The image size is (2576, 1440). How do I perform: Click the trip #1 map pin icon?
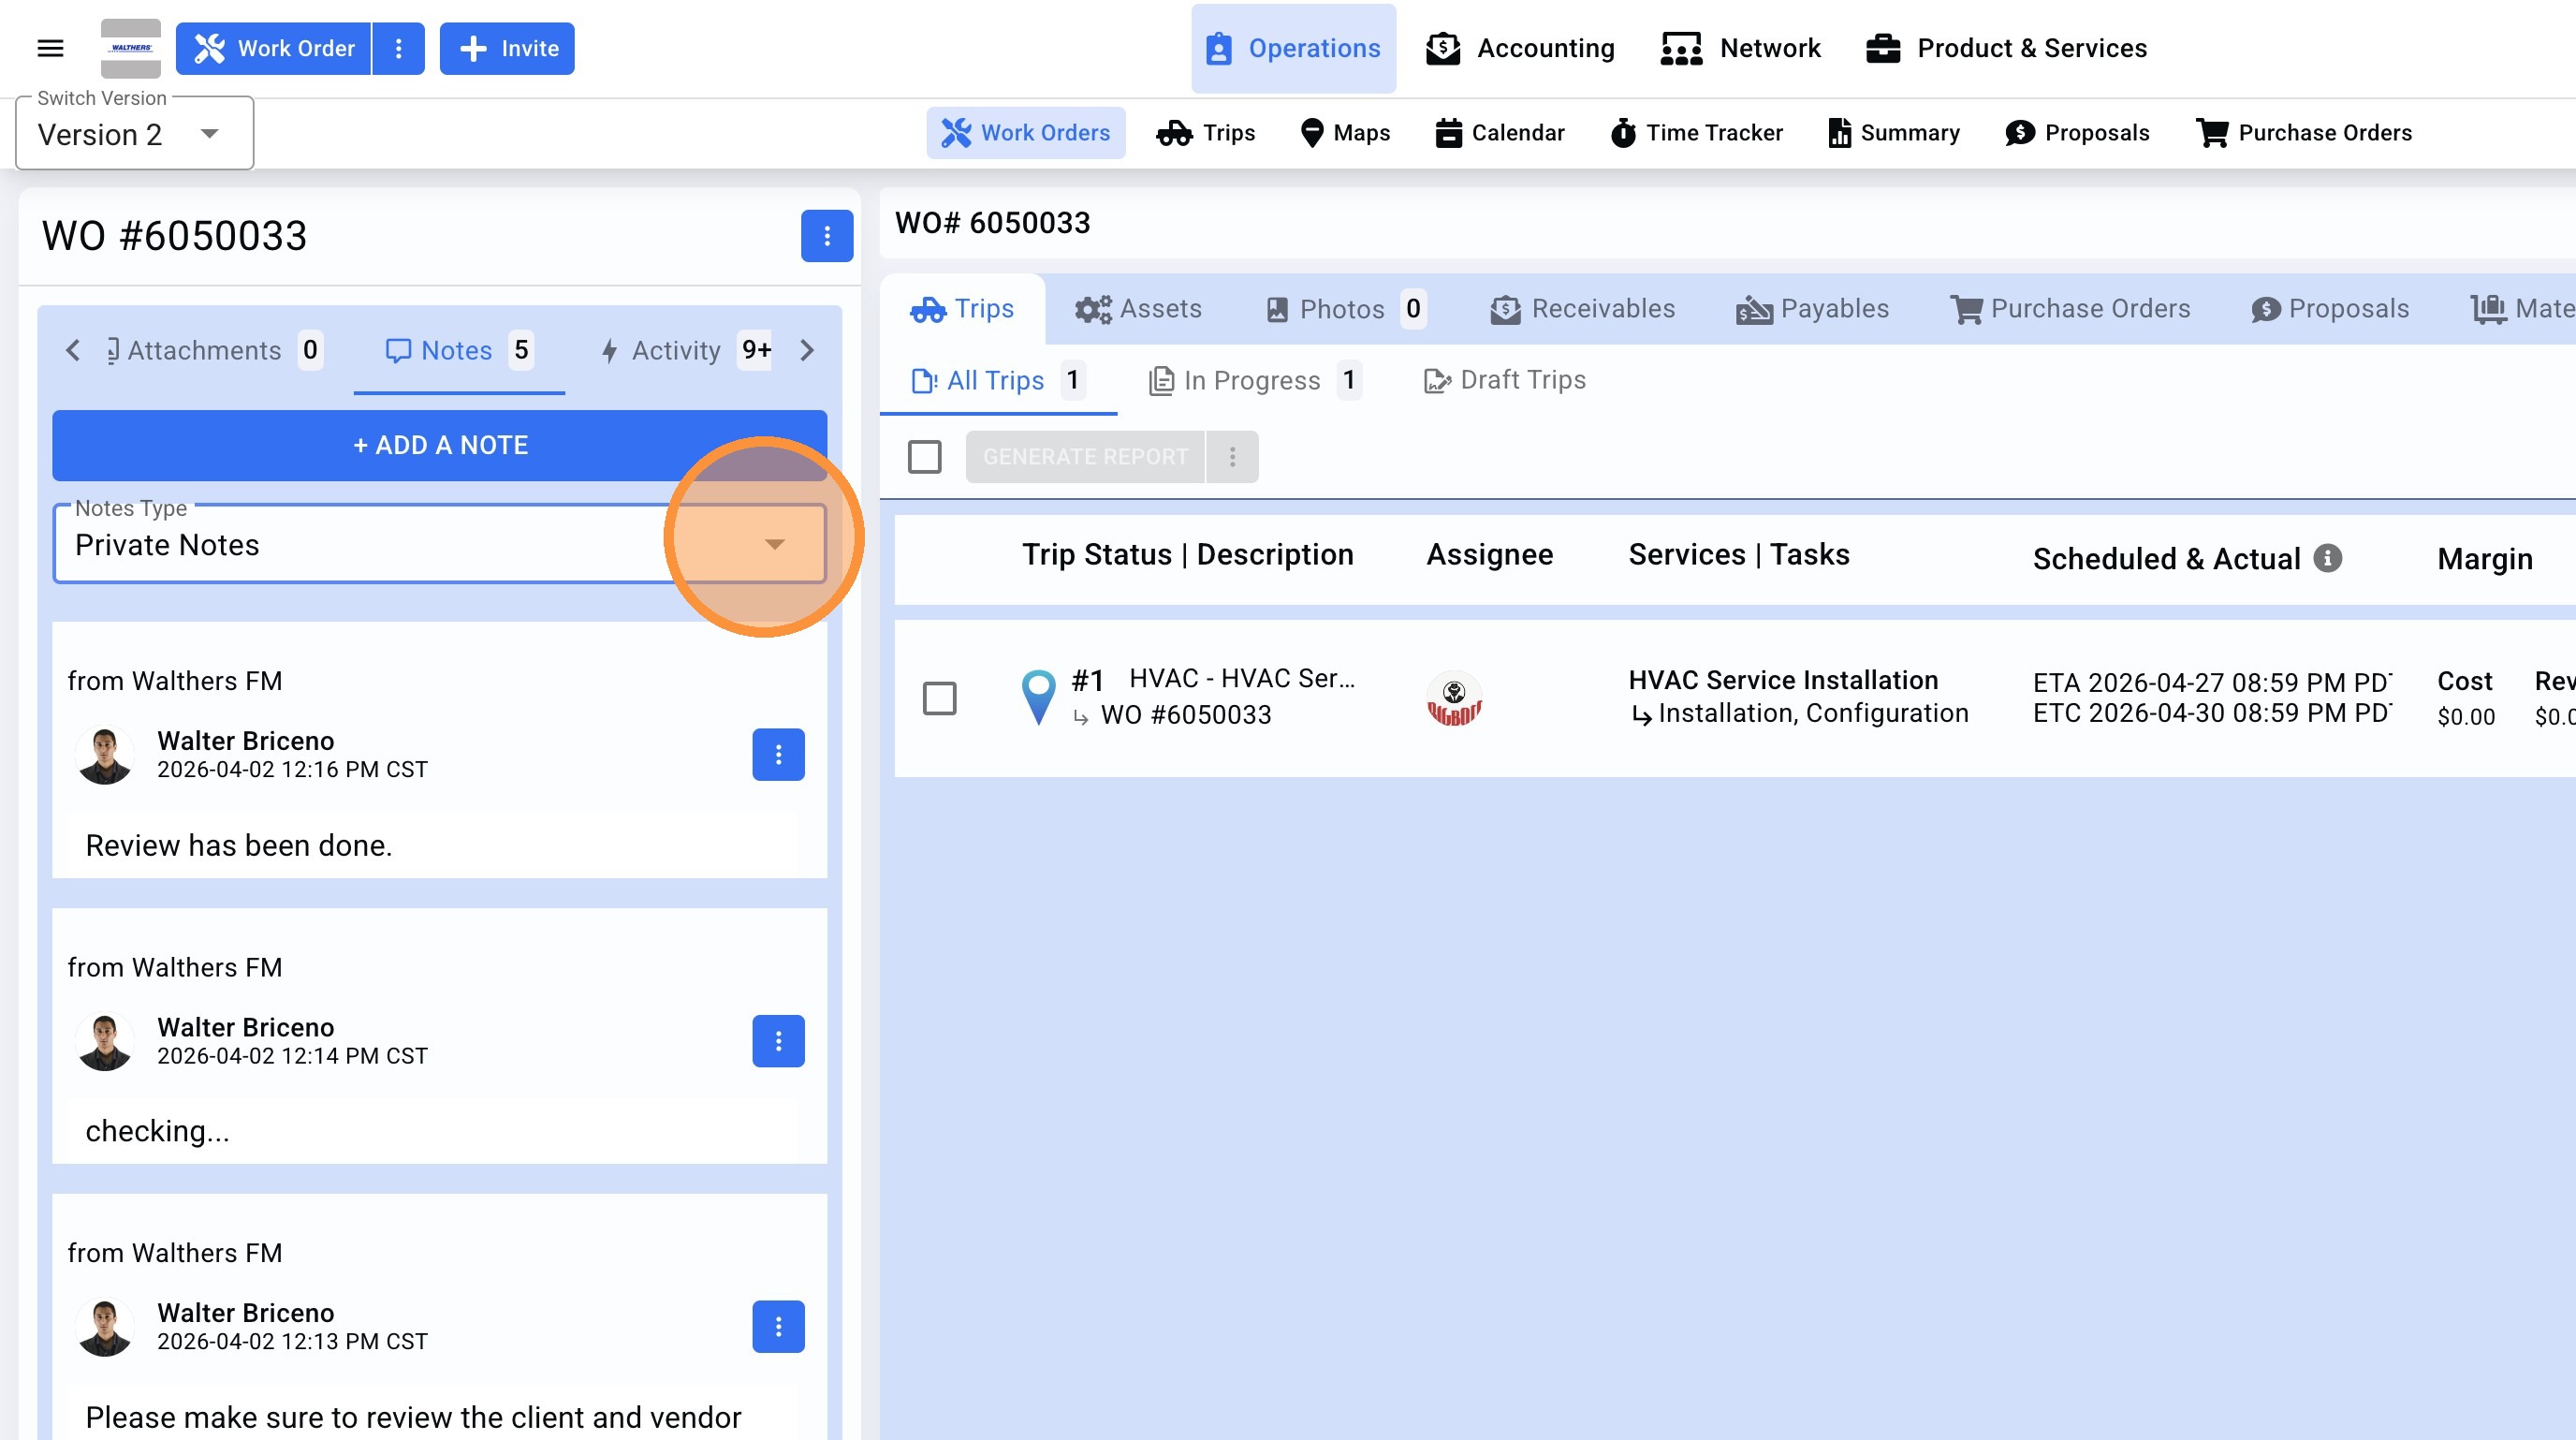(x=1038, y=697)
